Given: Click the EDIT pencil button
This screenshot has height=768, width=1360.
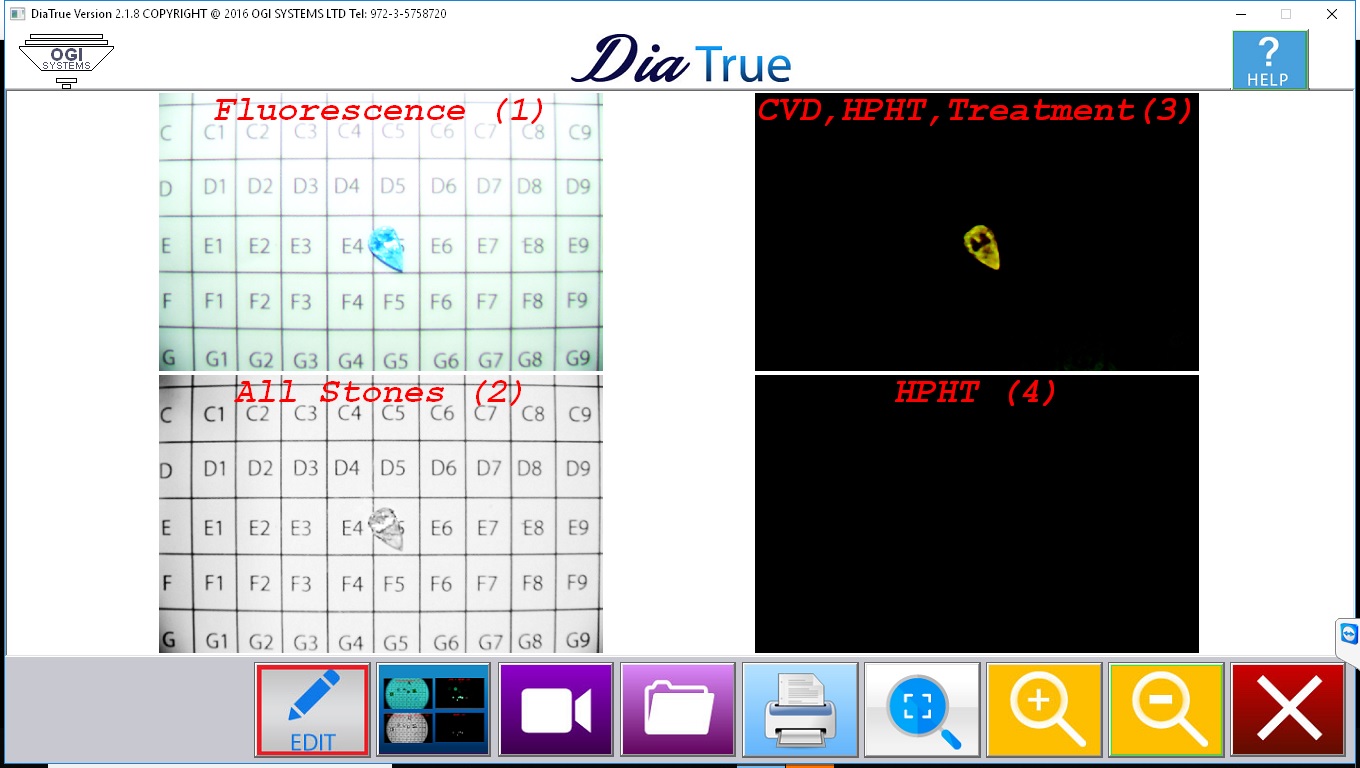Looking at the screenshot, I should click(313, 709).
